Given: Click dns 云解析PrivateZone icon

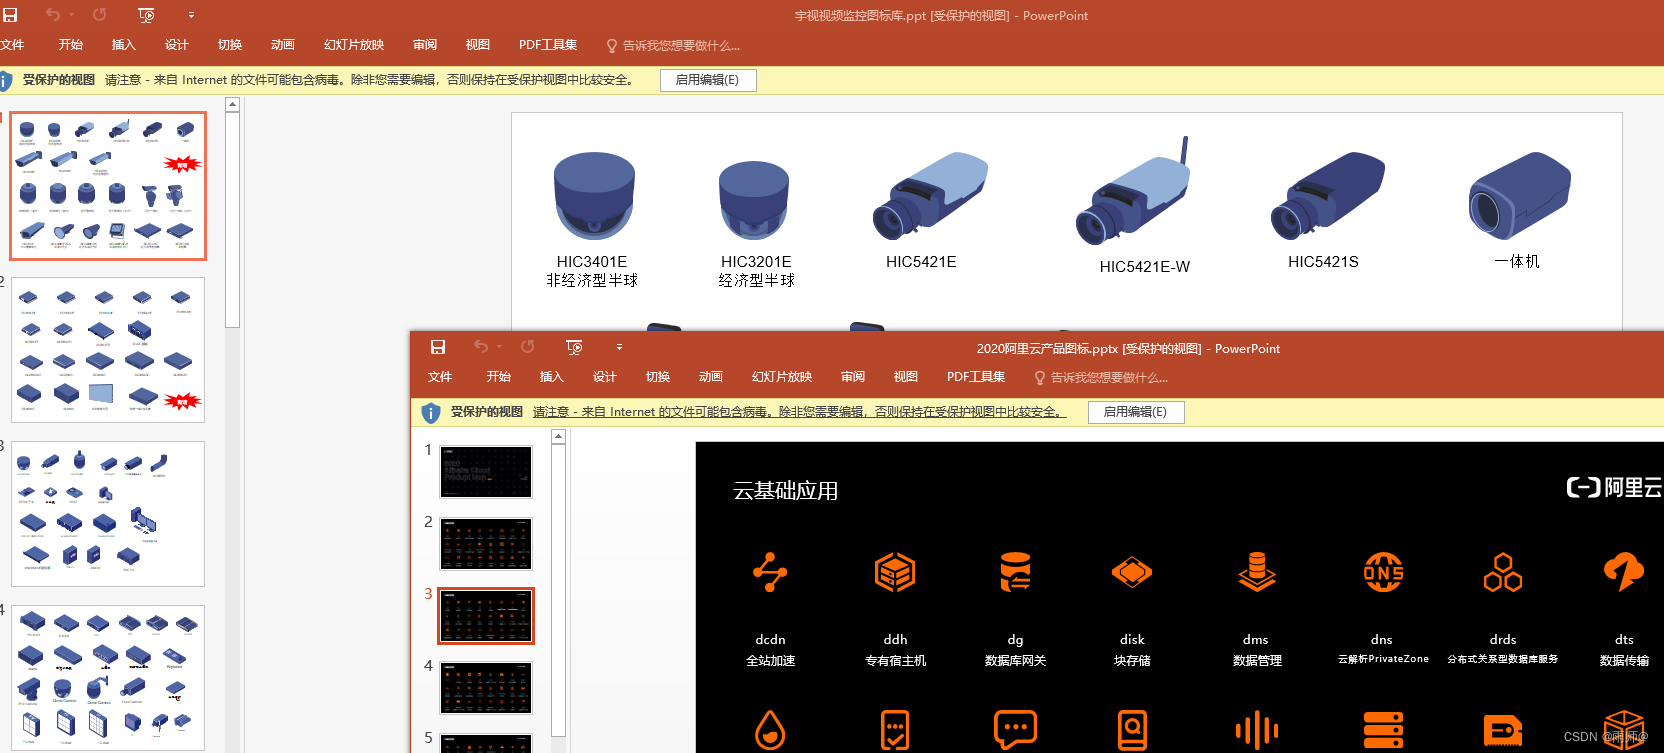Looking at the screenshot, I should 1383,573.
